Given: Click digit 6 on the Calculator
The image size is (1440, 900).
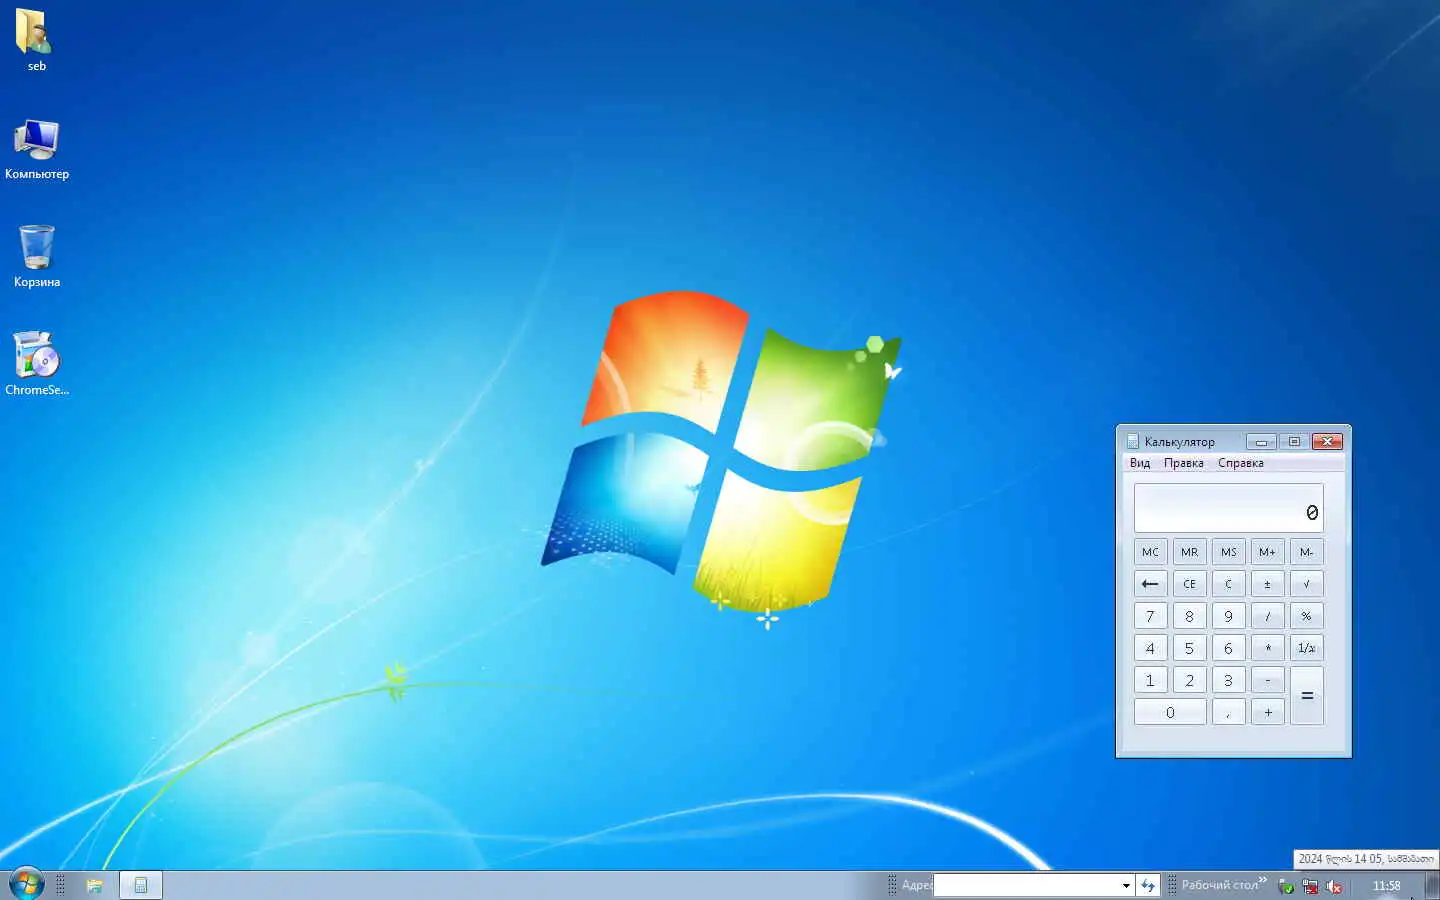Looking at the screenshot, I should pyautogui.click(x=1228, y=648).
